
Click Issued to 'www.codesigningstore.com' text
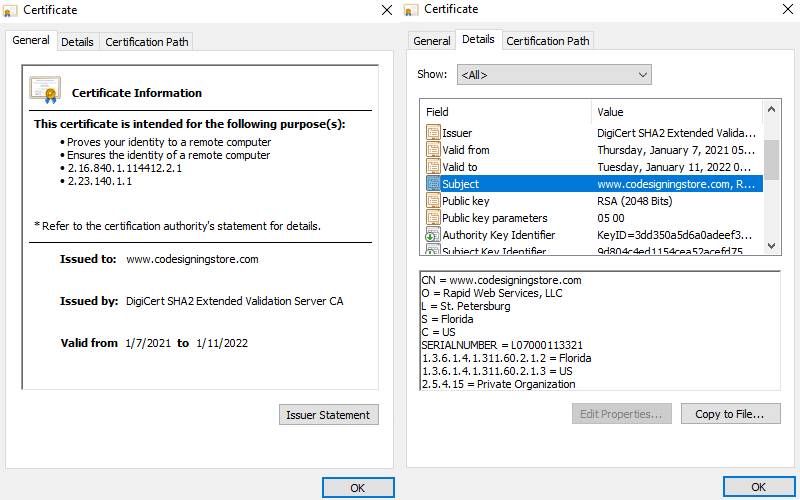click(x=192, y=259)
